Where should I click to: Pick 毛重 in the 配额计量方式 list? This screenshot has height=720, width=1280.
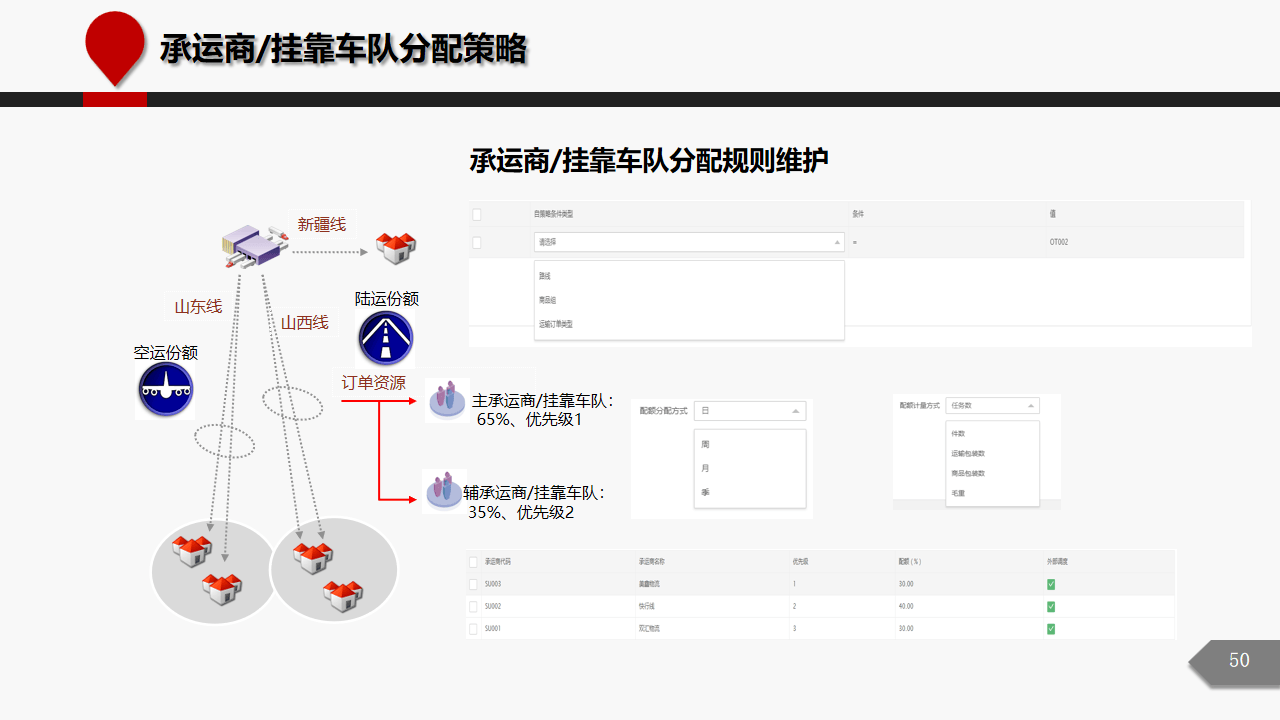993,493
